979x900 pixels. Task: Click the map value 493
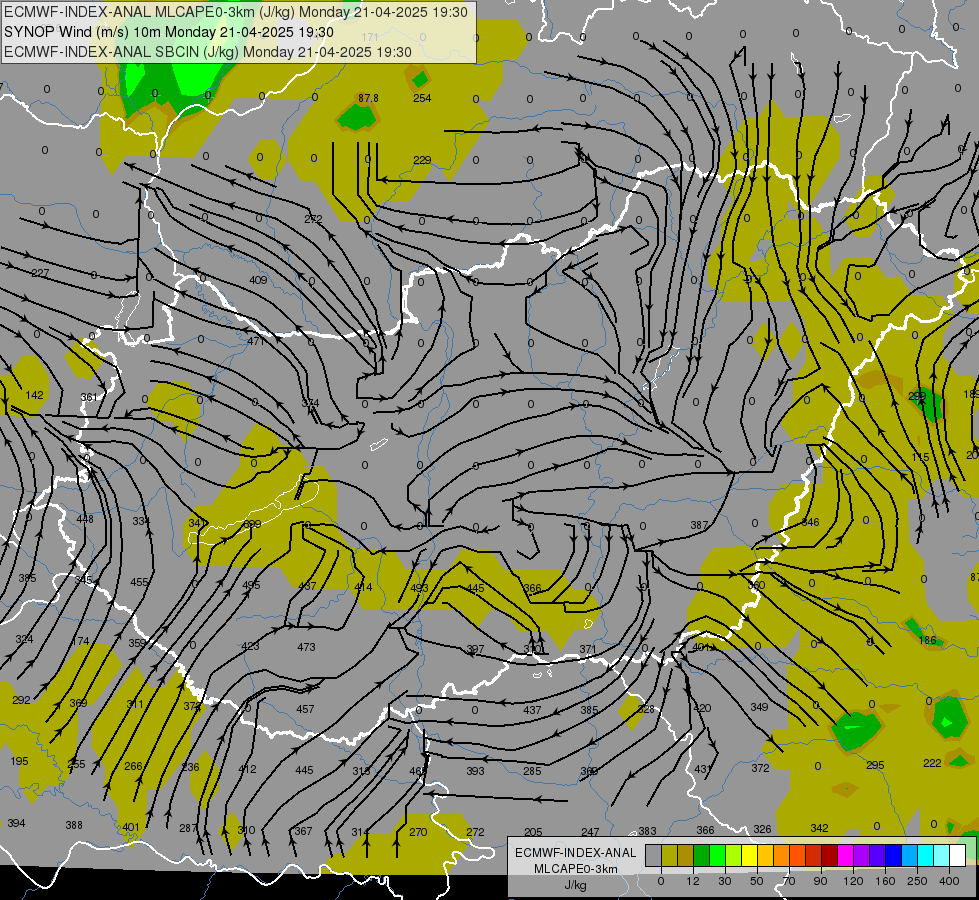(420, 588)
